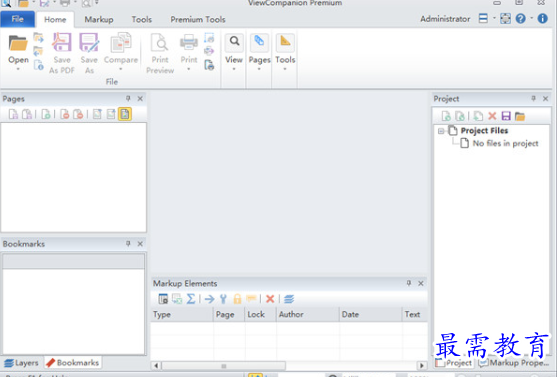Click the markup list settings icon
This screenshot has width=557, height=377.
pos(163,299)
